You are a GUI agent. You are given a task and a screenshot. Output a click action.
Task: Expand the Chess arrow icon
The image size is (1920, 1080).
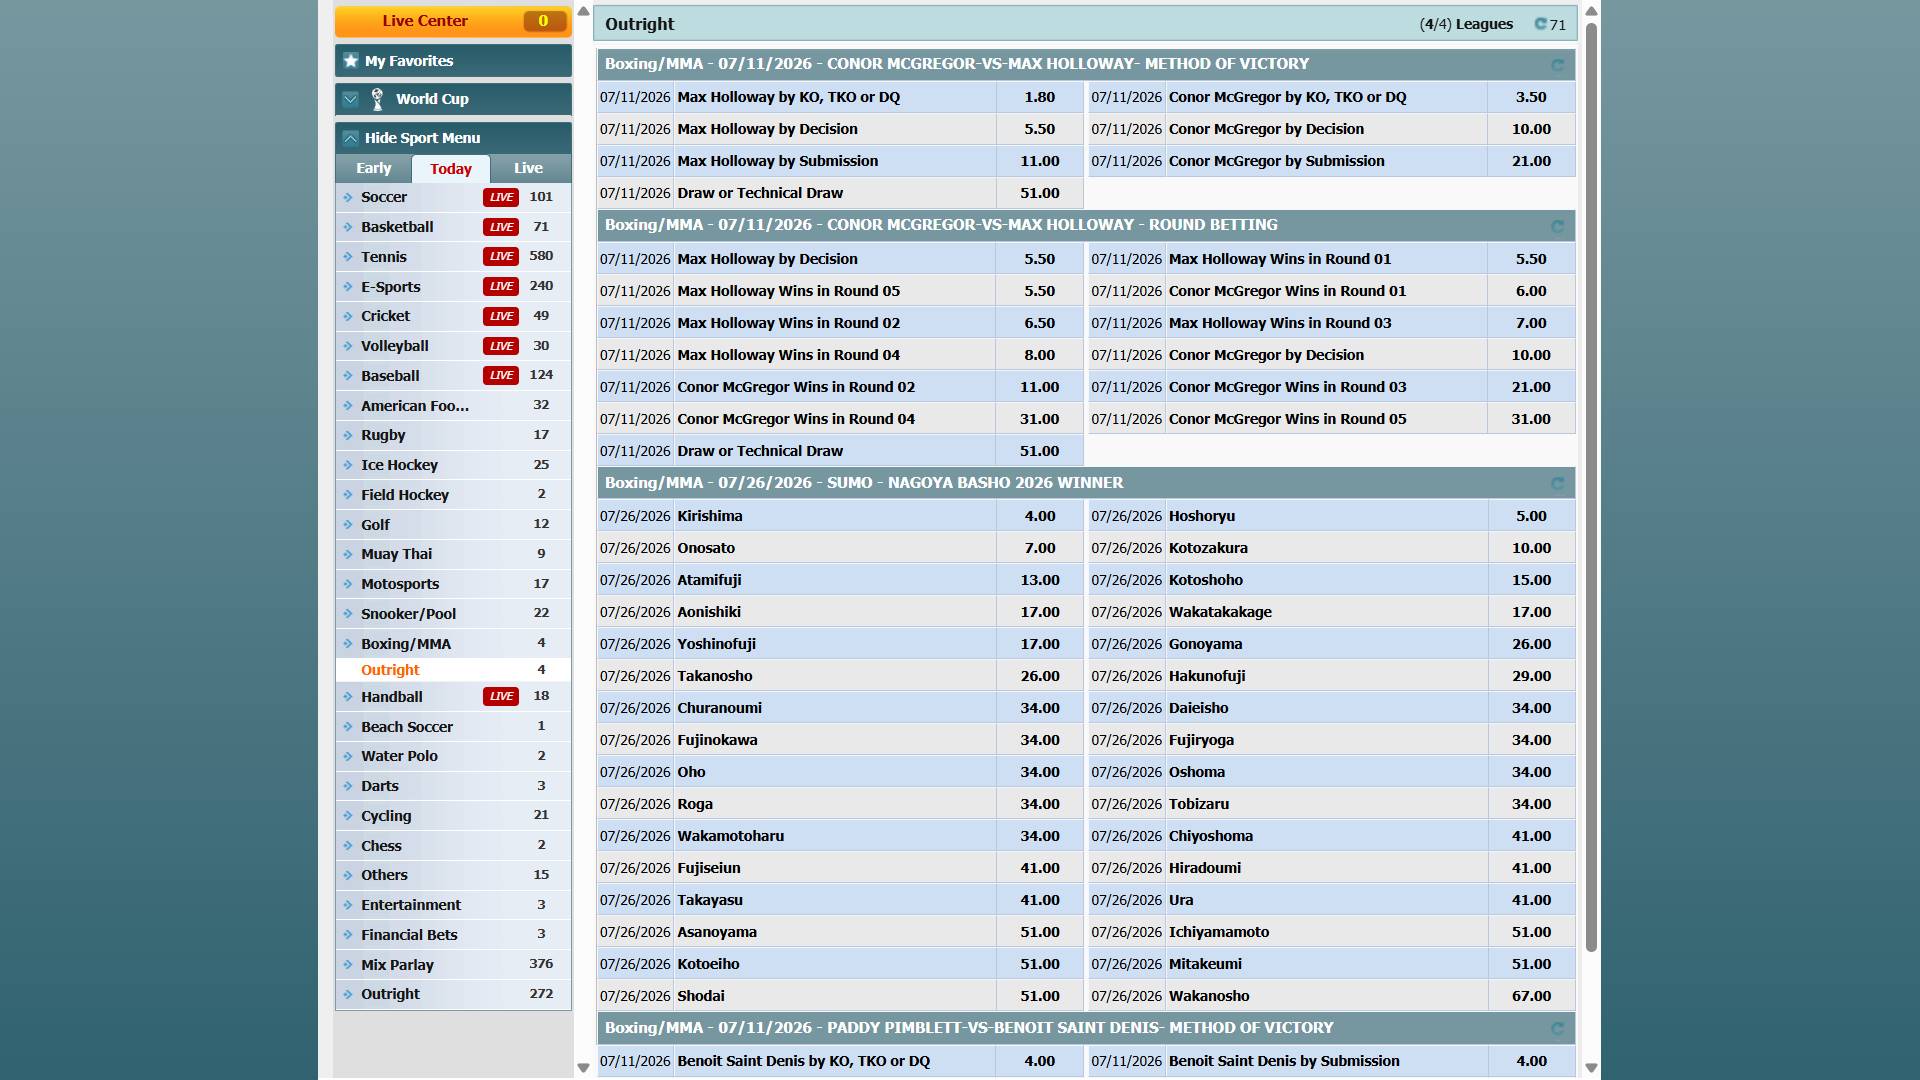pos(348,846)
